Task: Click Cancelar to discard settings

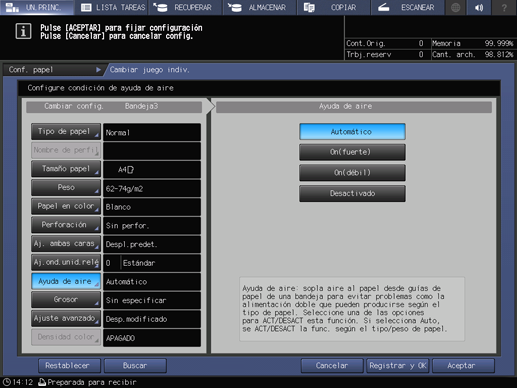Action: pos(332,366)
